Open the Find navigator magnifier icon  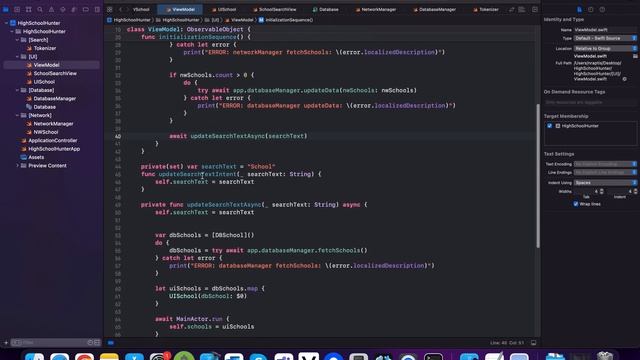[x=40, y=9]
